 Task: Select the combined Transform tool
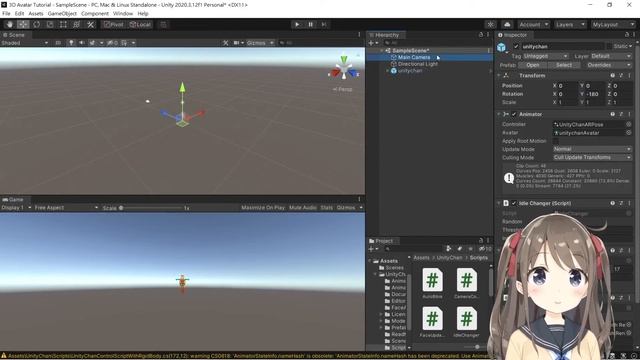76,24
